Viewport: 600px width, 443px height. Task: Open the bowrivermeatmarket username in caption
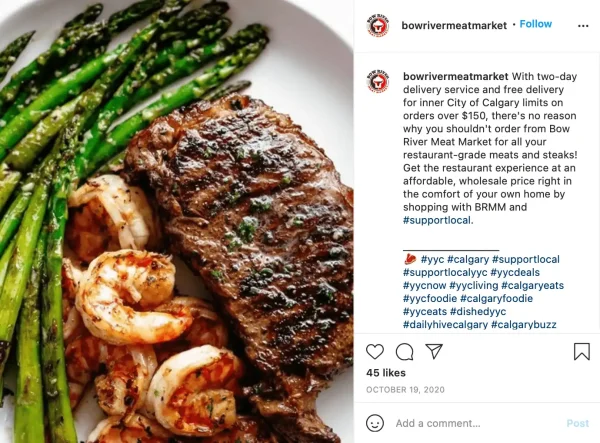pyautogui.click(x=455, y=77)
